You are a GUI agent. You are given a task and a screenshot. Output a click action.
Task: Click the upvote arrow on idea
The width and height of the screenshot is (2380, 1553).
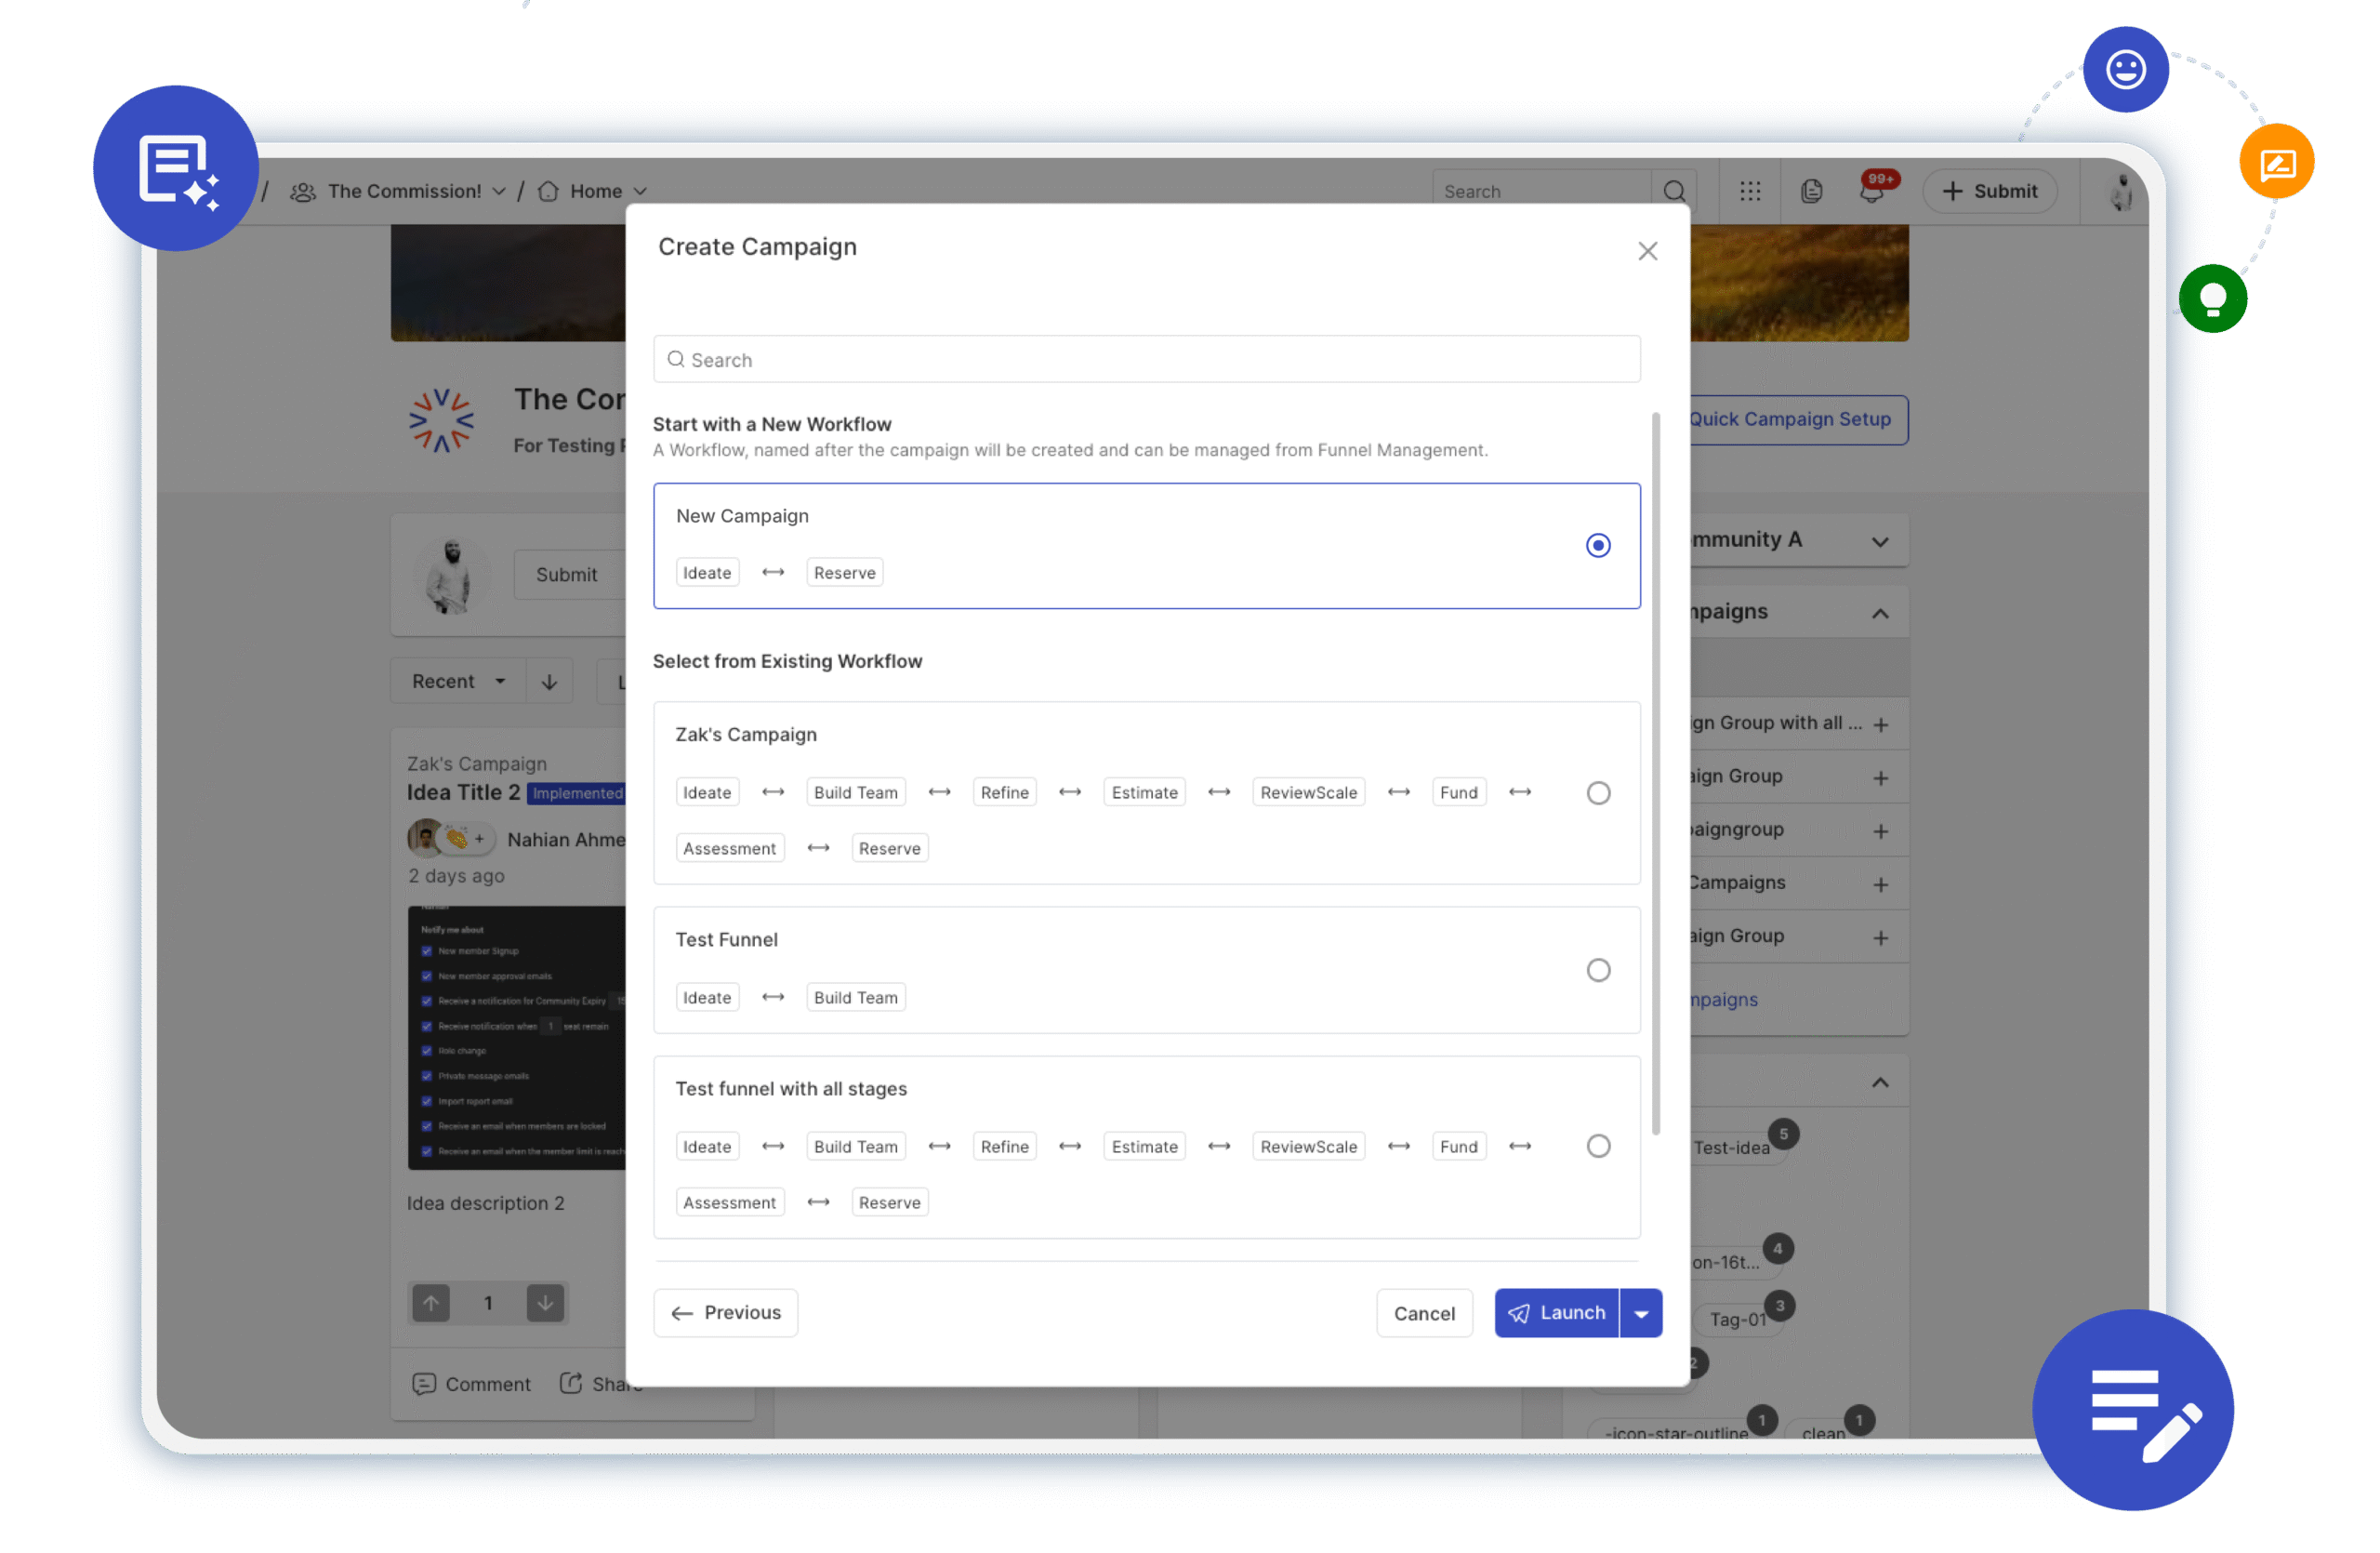pyautogui.click(x=431, y=1303)
